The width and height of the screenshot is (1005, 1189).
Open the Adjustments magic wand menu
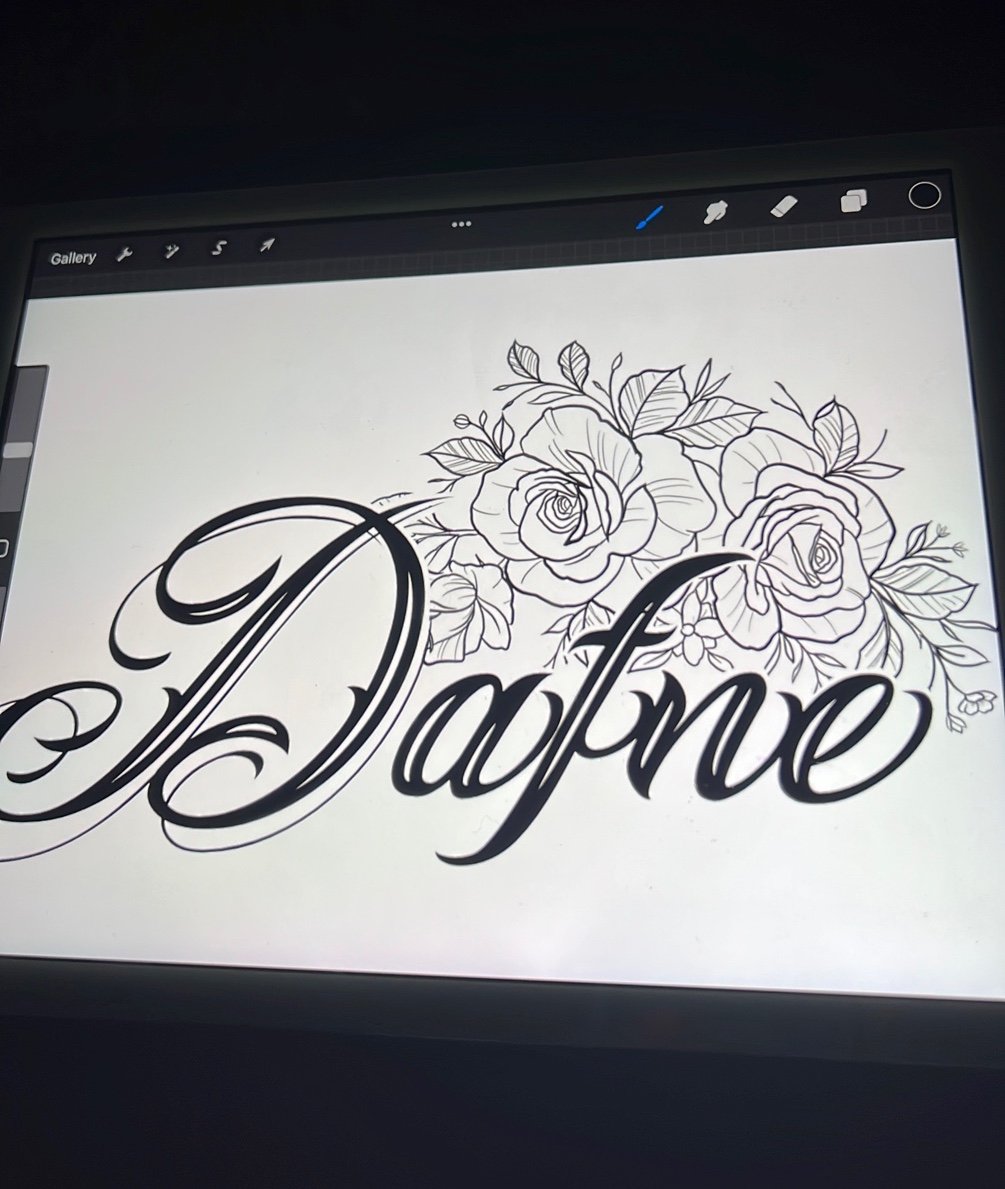171,251
